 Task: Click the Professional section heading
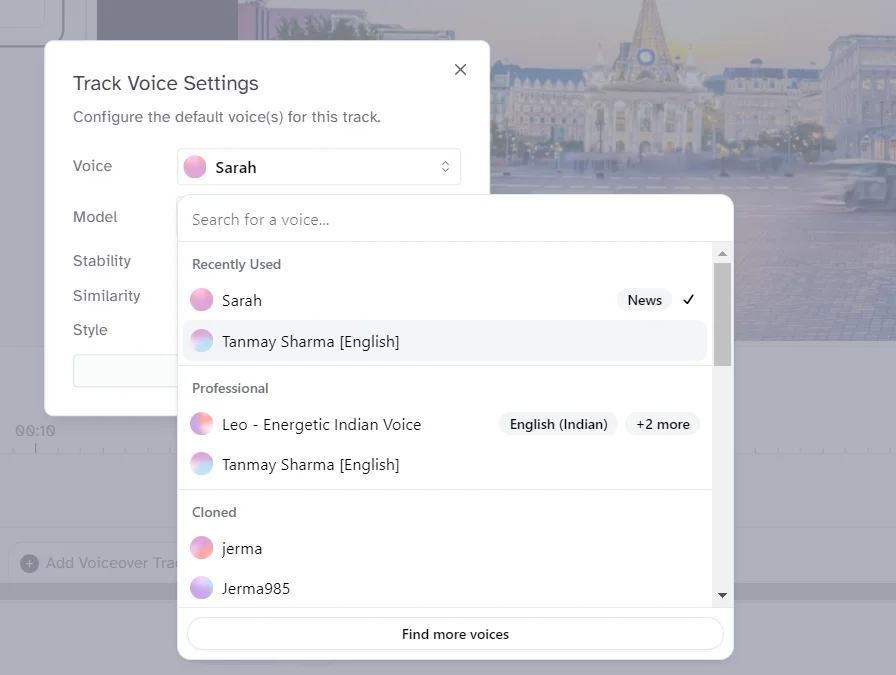(230, 388)
